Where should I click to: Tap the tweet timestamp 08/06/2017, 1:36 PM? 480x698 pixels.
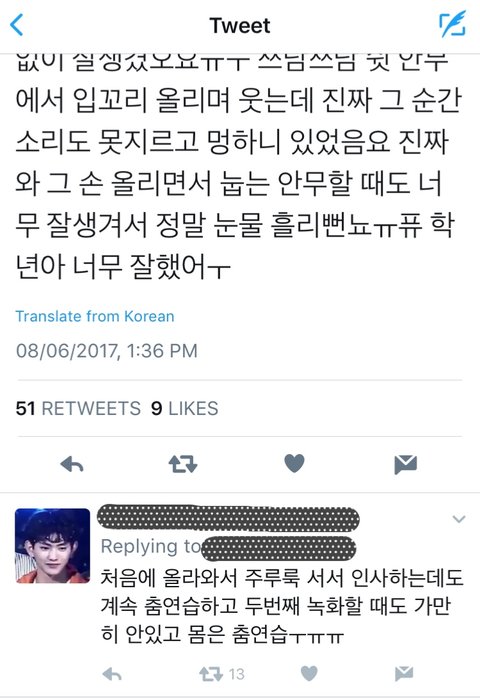click(106, 351)
